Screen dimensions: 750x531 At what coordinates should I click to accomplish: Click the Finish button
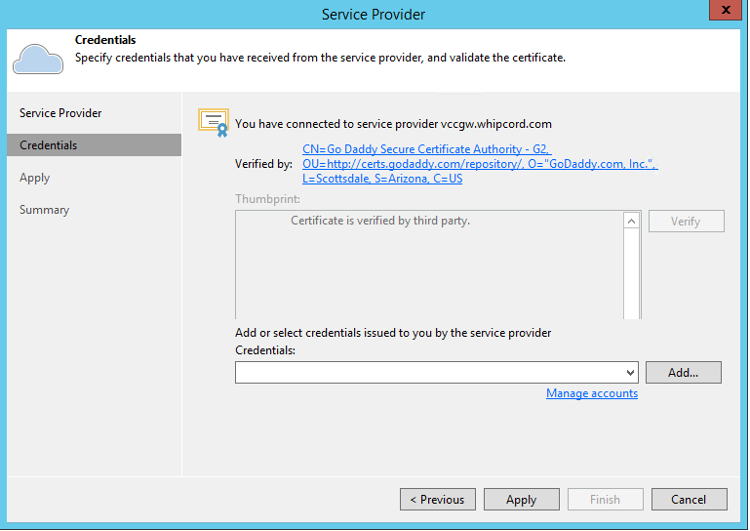(605, 499)
